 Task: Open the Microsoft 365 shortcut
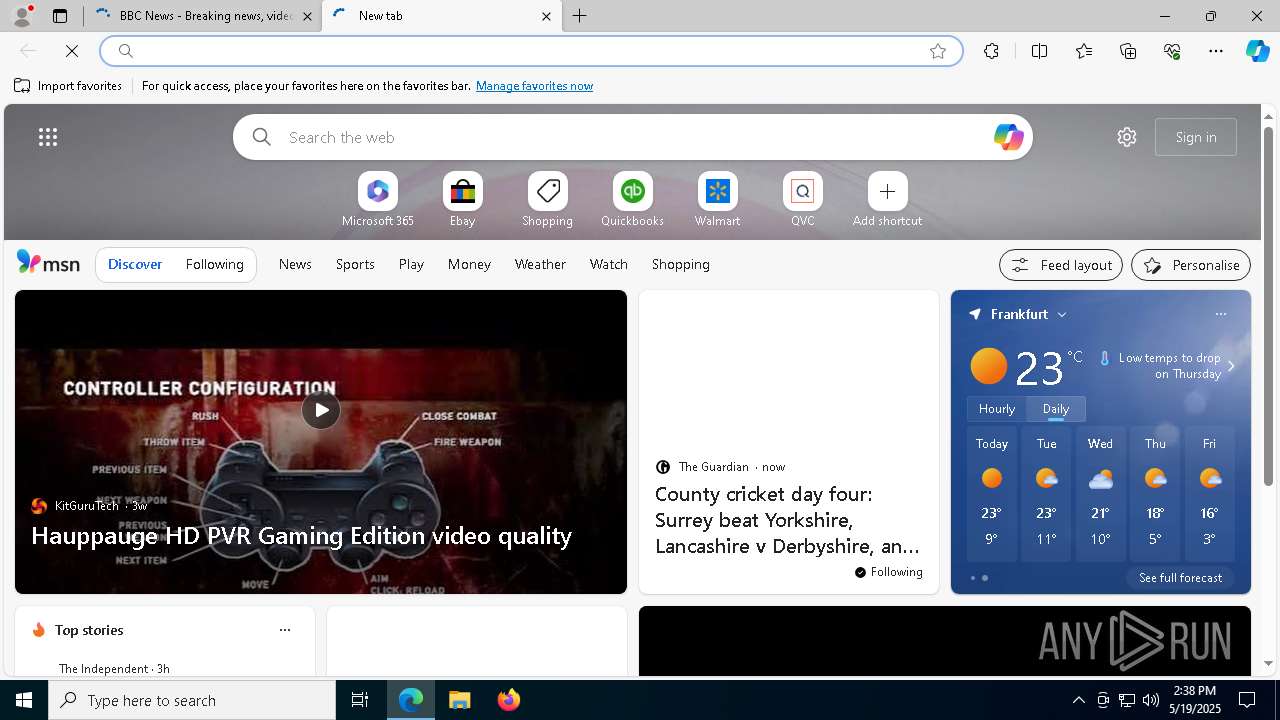pos(378,200)
